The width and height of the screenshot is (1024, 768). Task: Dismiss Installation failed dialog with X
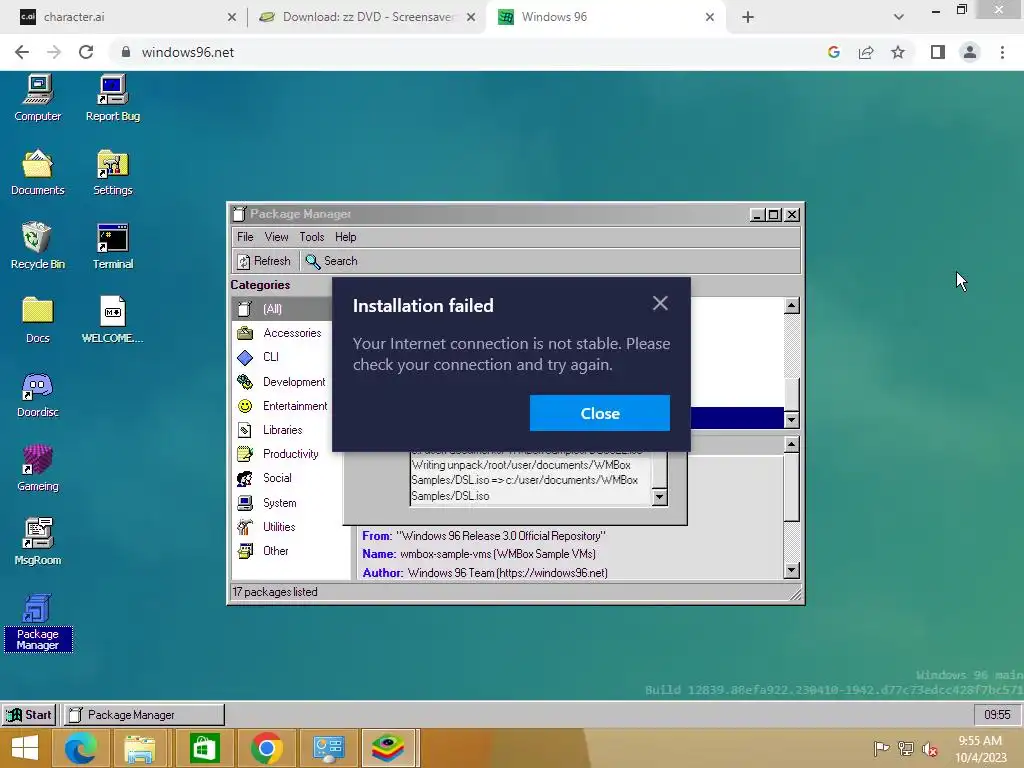pyautogui.click(x=660, y=303)
